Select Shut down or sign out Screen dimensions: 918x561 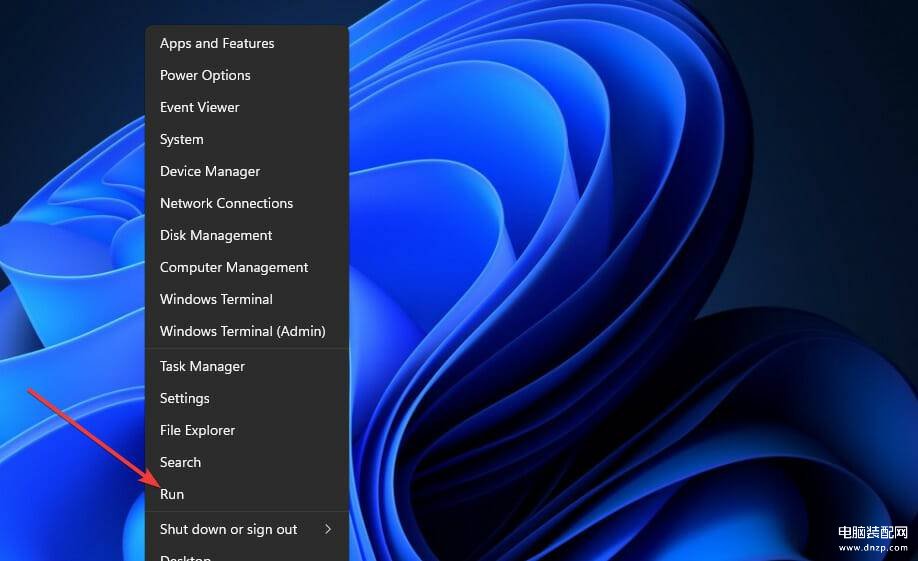click(x=246, y=529)
